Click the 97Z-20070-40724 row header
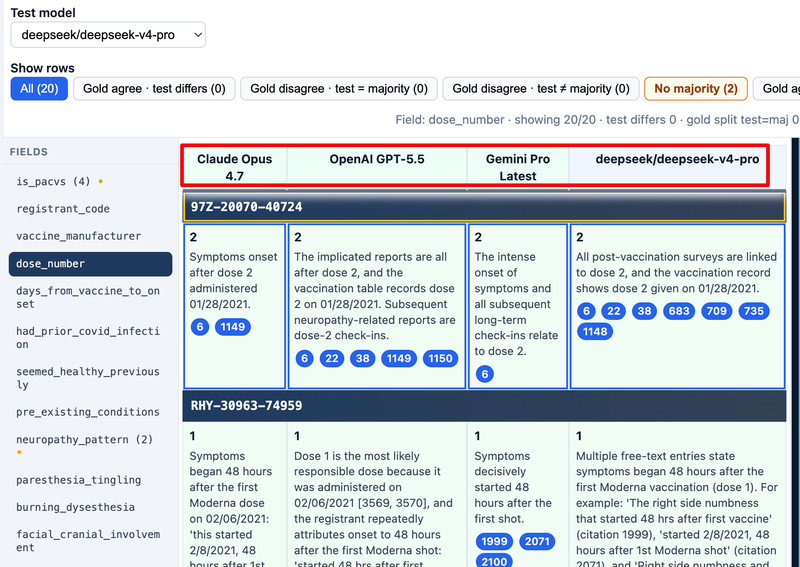The height and width of the screenshot is (567, 800). tap(484, 207)
